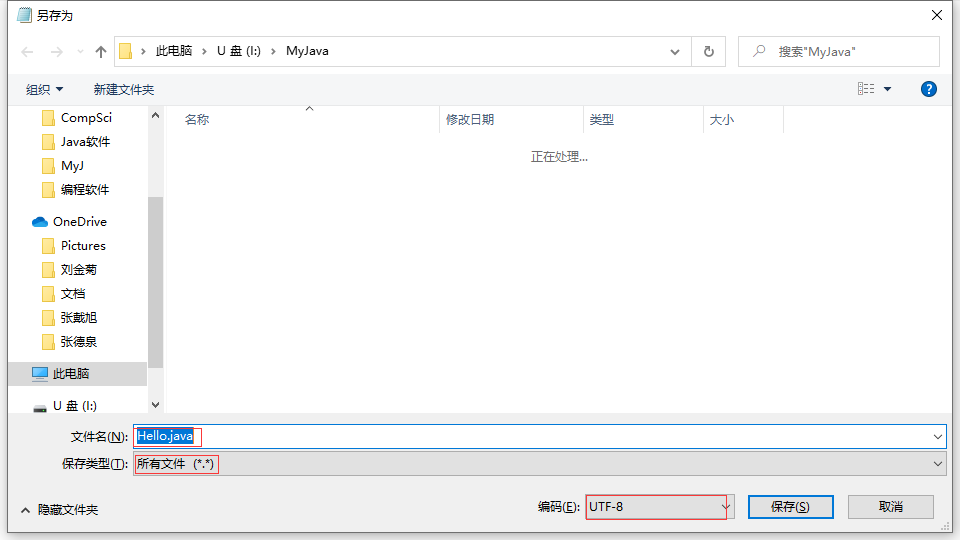Change the view layout icon
Viewport: 960px width, 540px height.
(866, 89)
